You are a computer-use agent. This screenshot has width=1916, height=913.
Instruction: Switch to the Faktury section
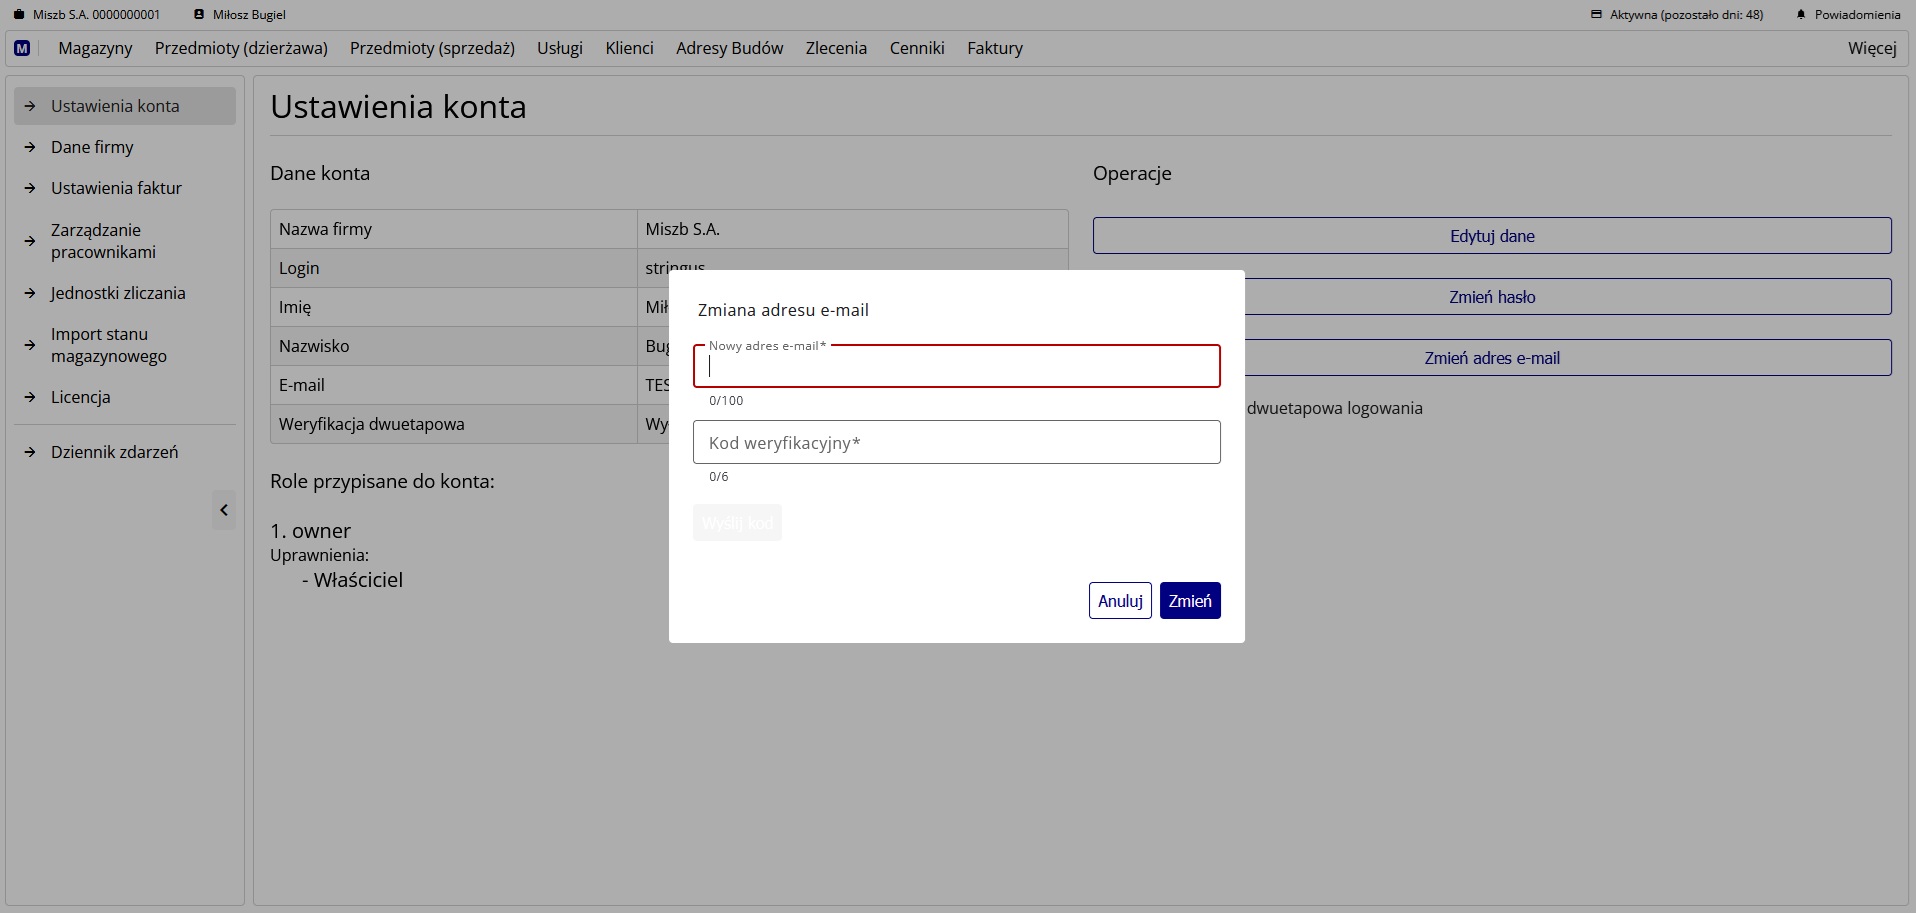[995, 48]
